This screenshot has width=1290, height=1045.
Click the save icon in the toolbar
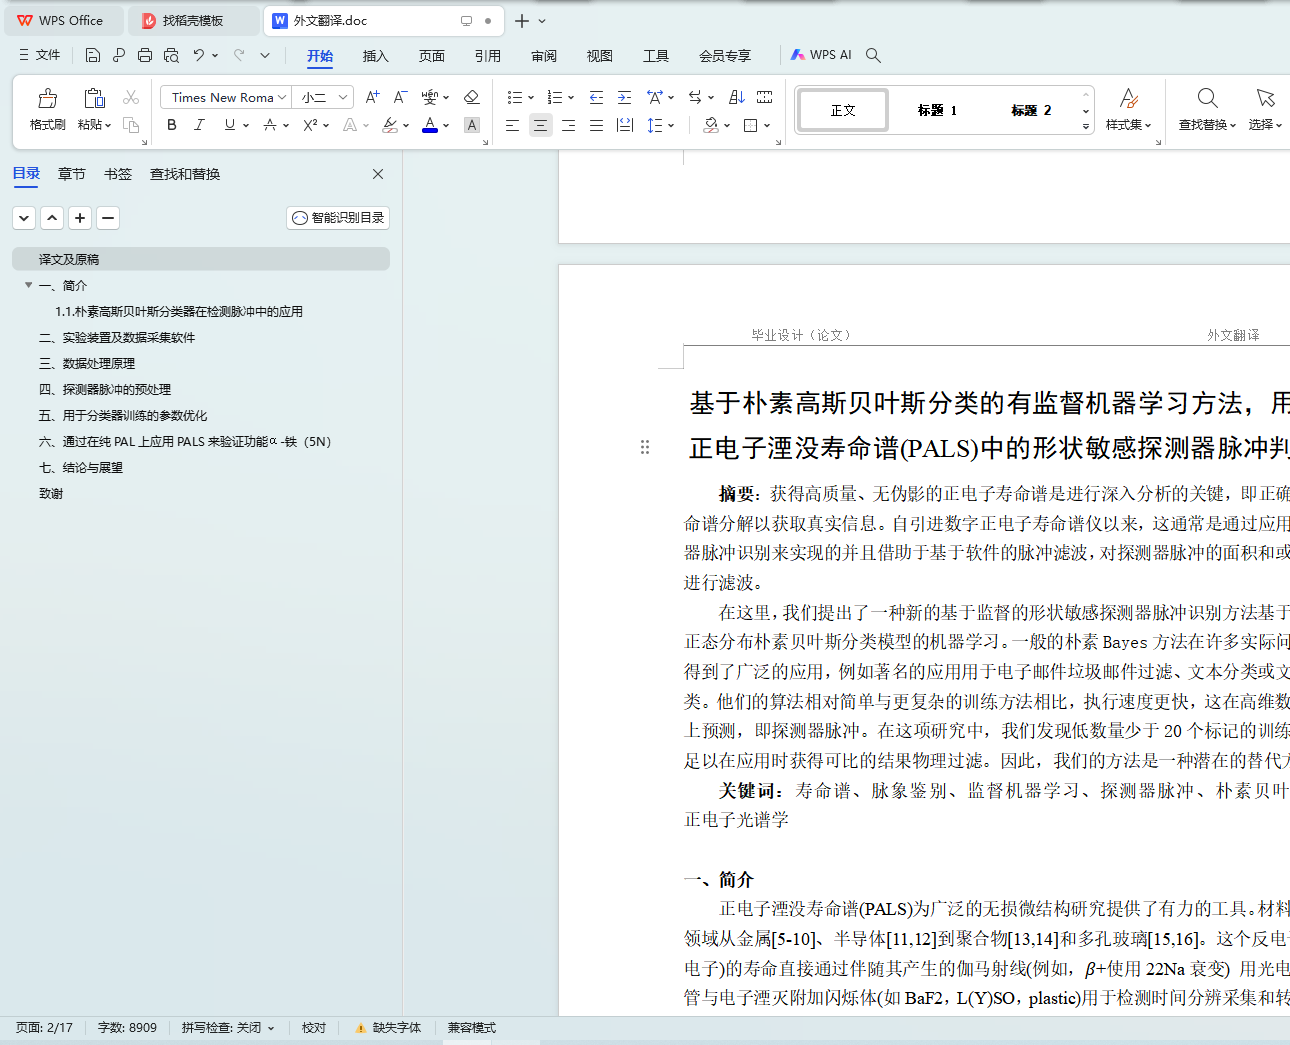(x=93, y=55)
